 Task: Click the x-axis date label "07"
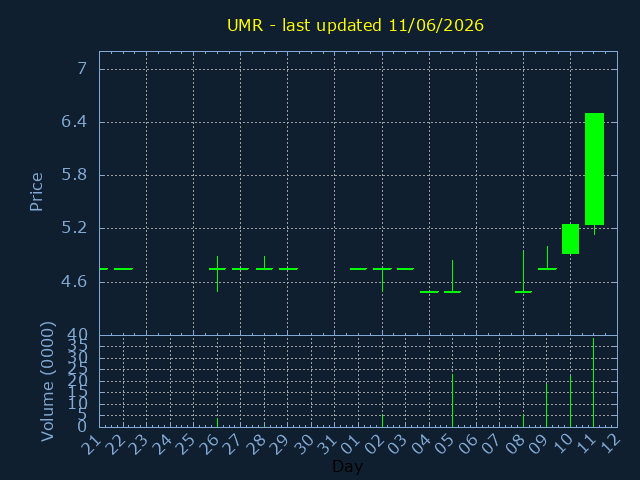point(491,444)
